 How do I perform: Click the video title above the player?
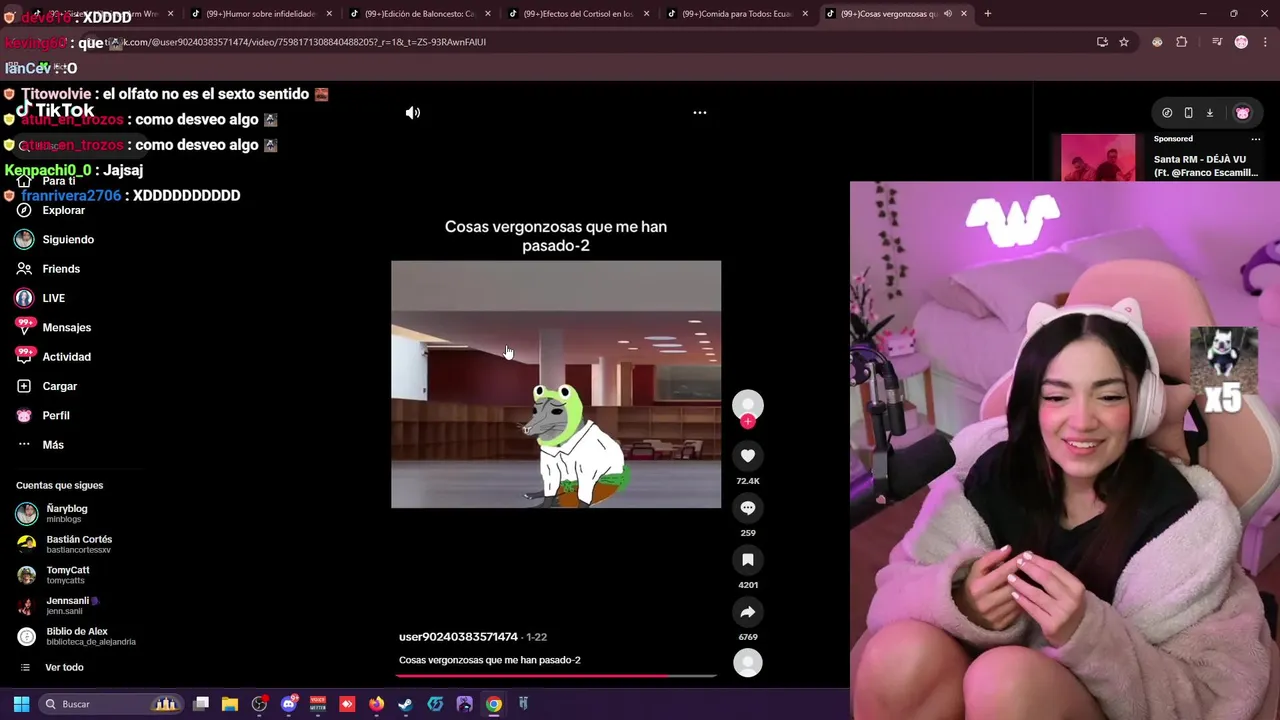(556, 236)
